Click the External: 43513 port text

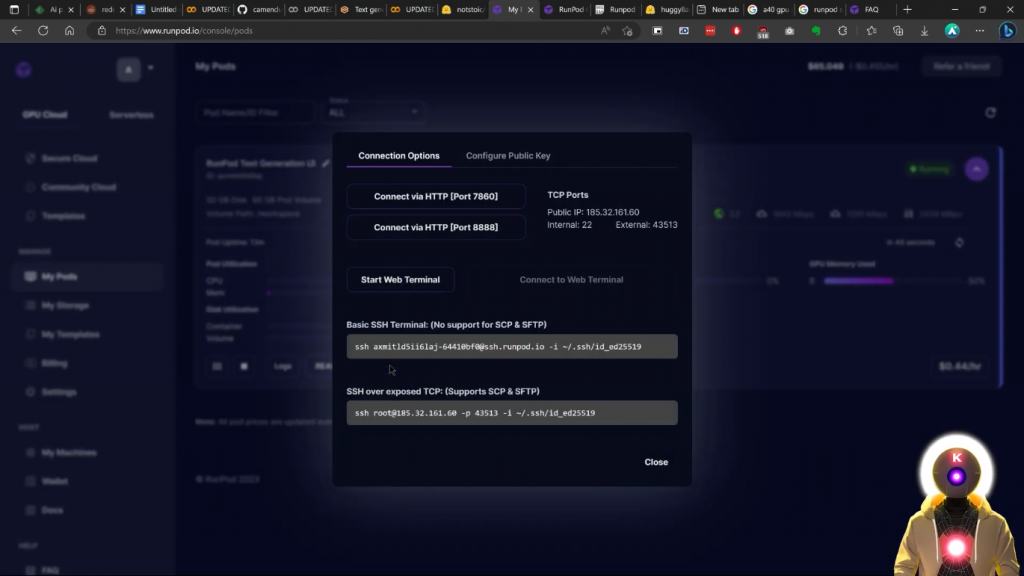646,225
